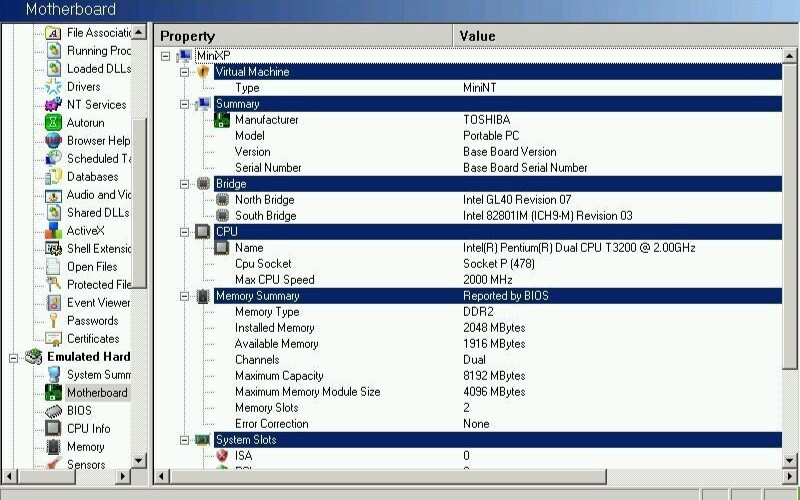
Task: Collapse the System Slots section
Action: [184, 440]
